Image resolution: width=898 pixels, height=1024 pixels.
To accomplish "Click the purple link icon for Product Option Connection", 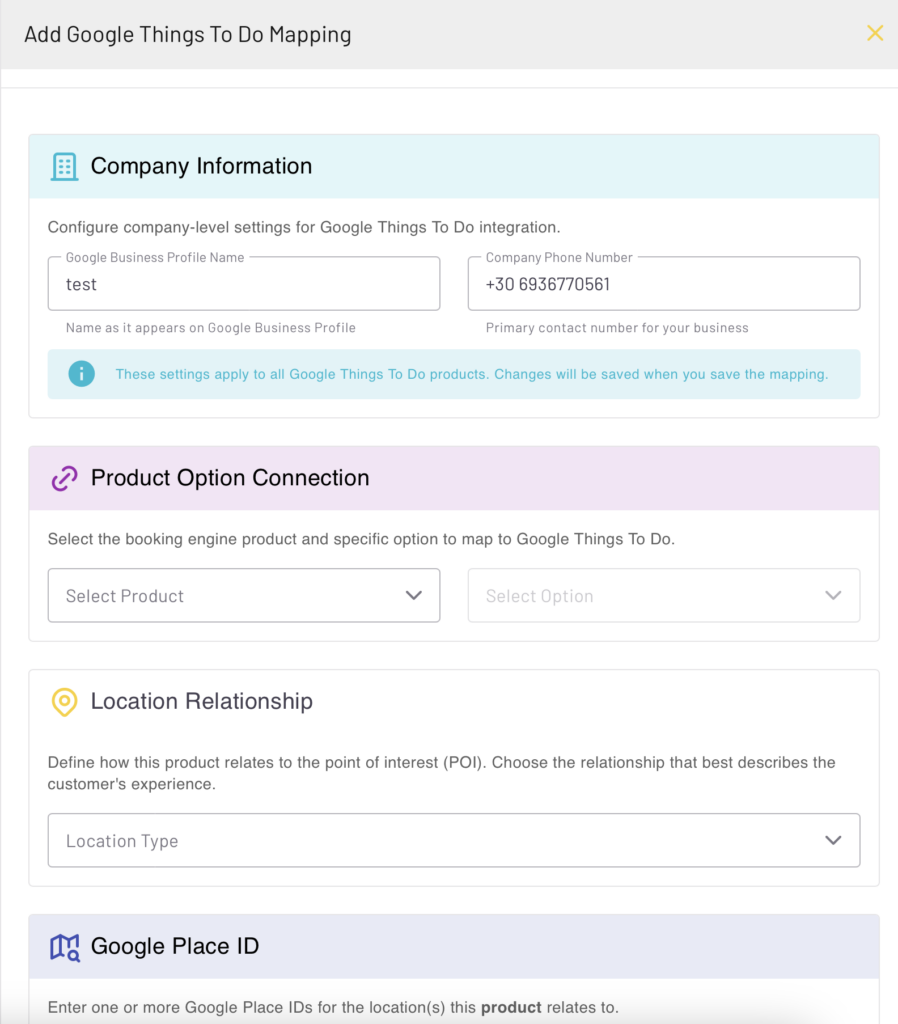I will pyautogui.click(x=64, y=478).
